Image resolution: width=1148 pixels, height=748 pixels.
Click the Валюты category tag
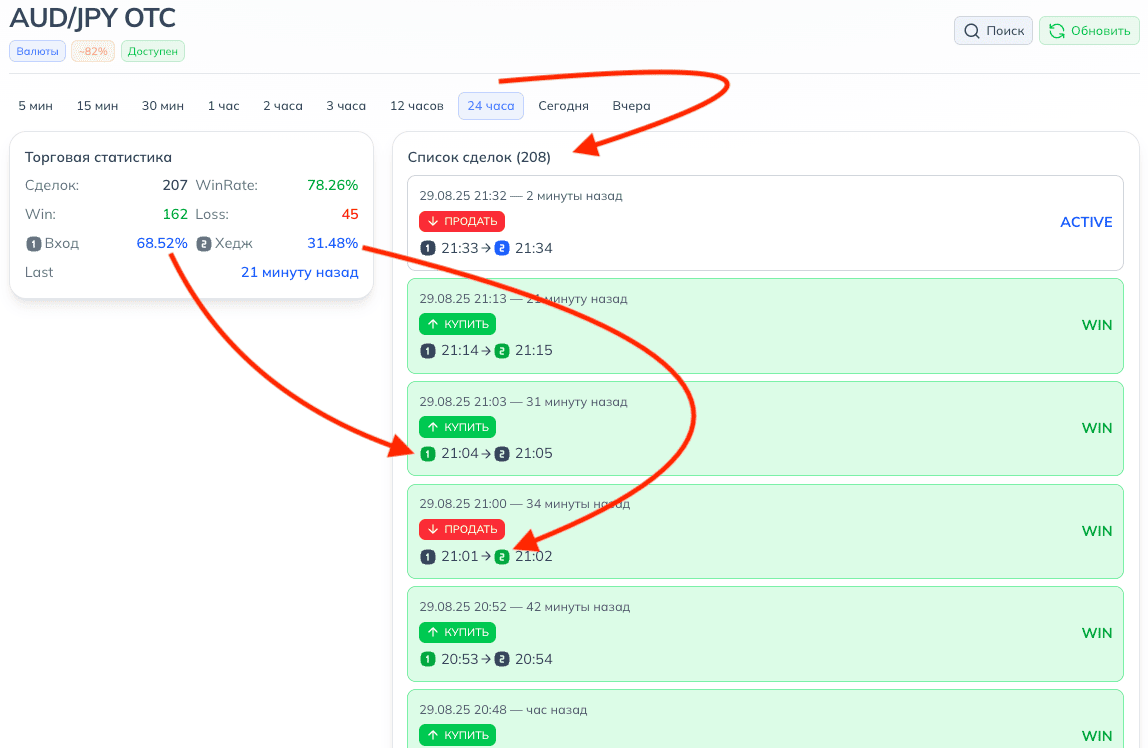[38, 51]
